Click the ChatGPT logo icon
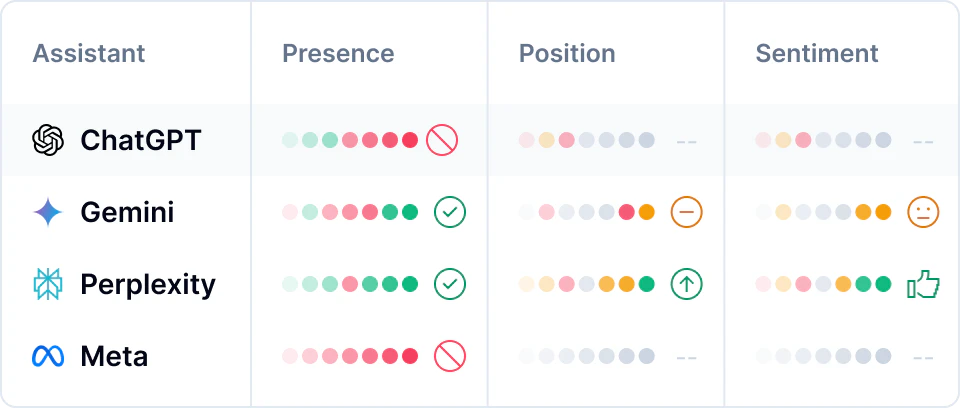 48,140
